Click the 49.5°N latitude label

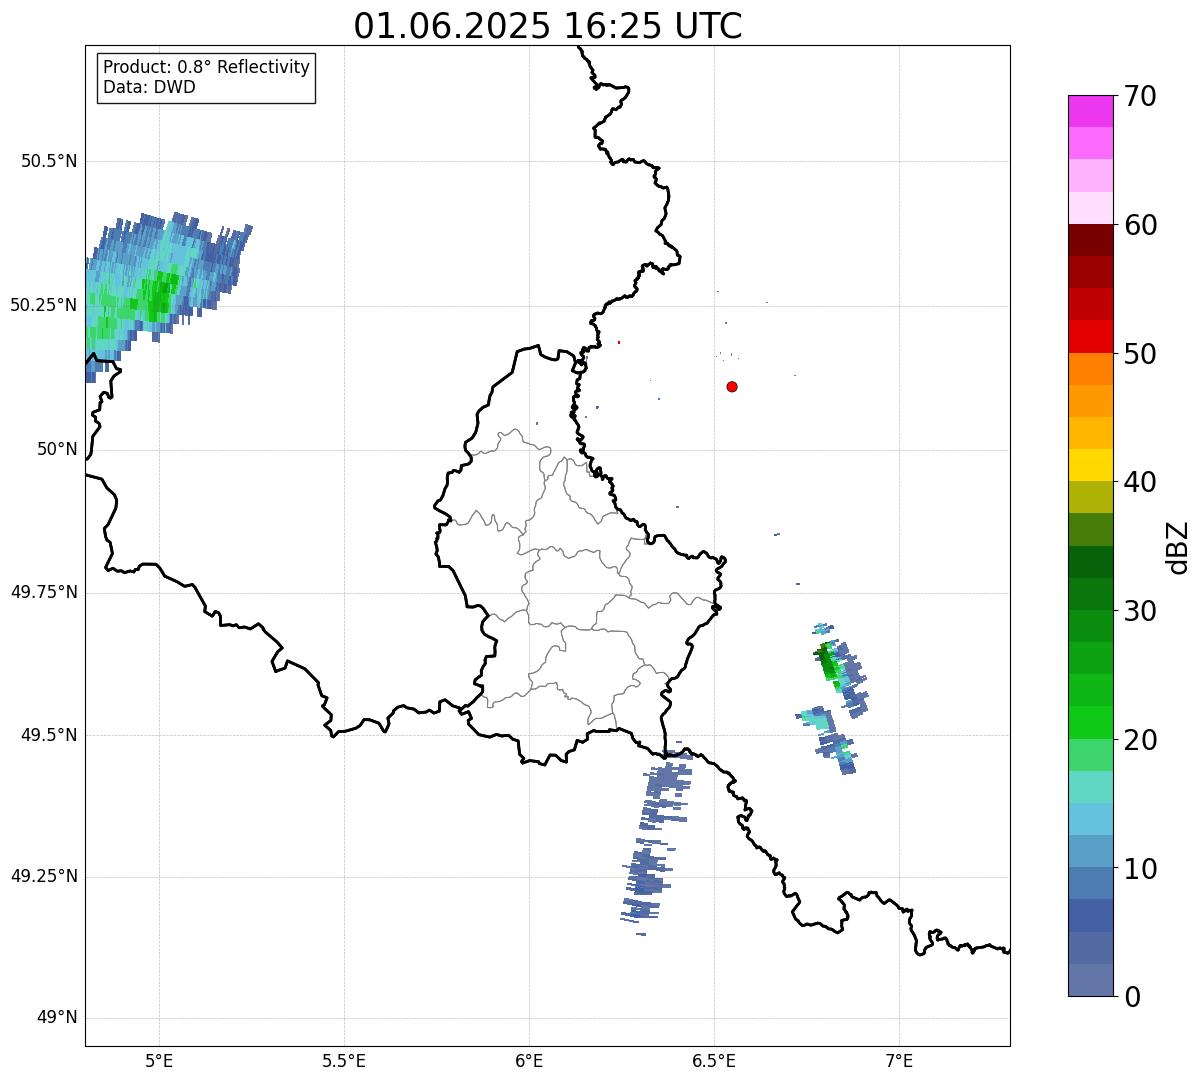pyautogui.click(x=49, y=735)
